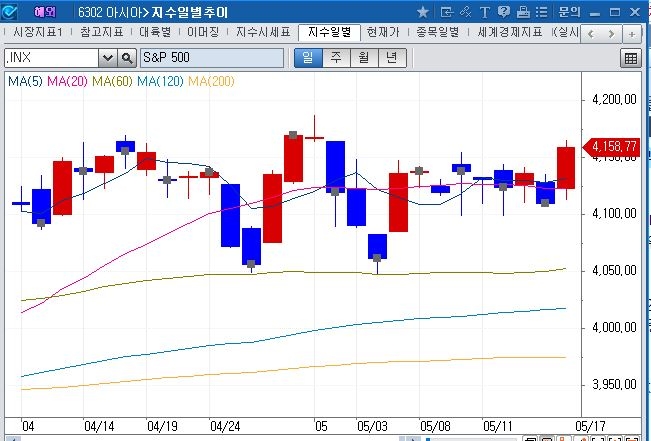Expand the symbol code dropdown arrow
The image size is (651, 441).
coord(108,58)
